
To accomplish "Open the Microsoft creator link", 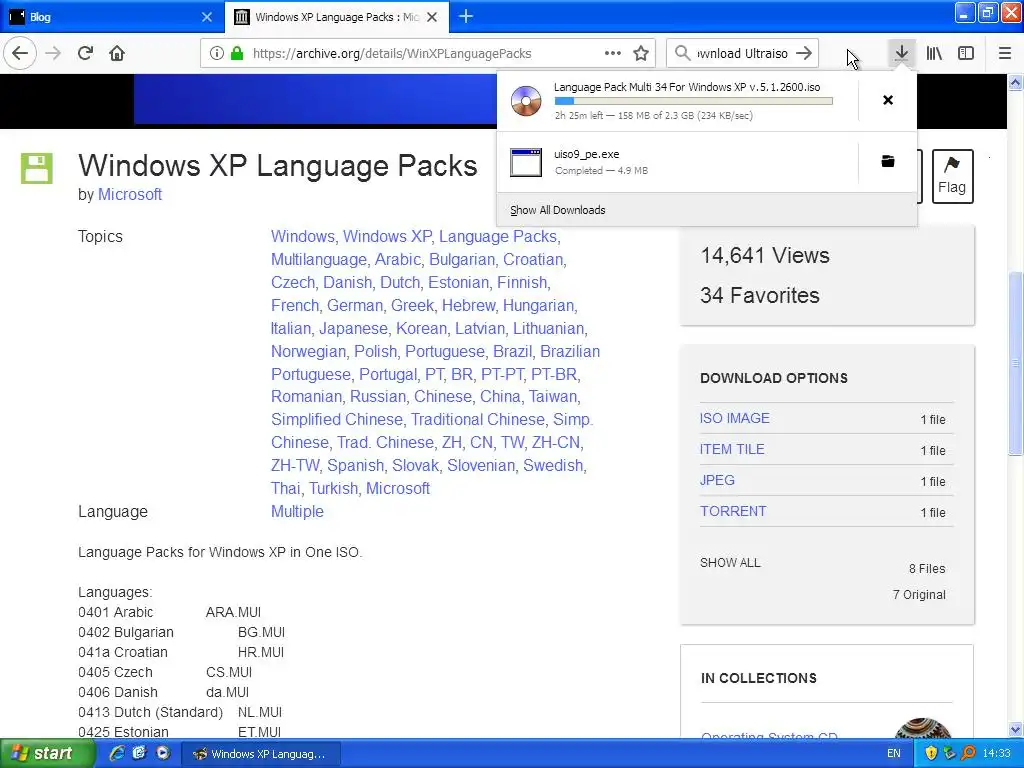I will [x=130, y=194].
